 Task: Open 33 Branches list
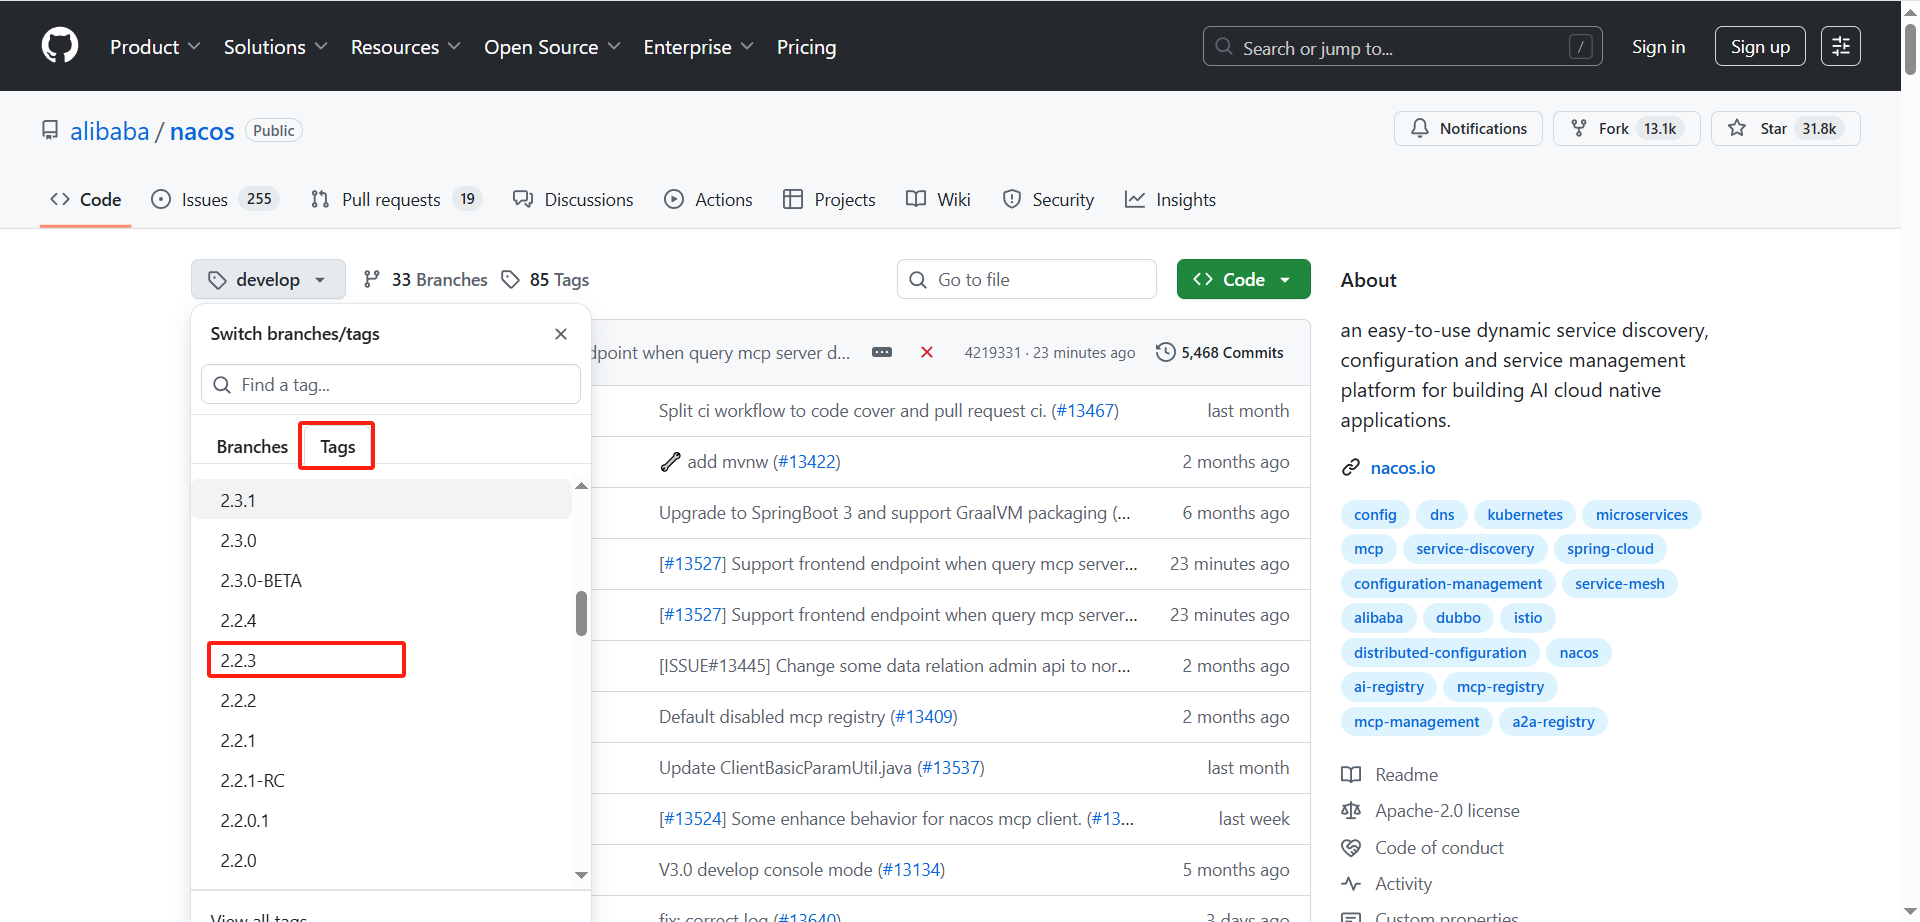click(x=425, y=280)
